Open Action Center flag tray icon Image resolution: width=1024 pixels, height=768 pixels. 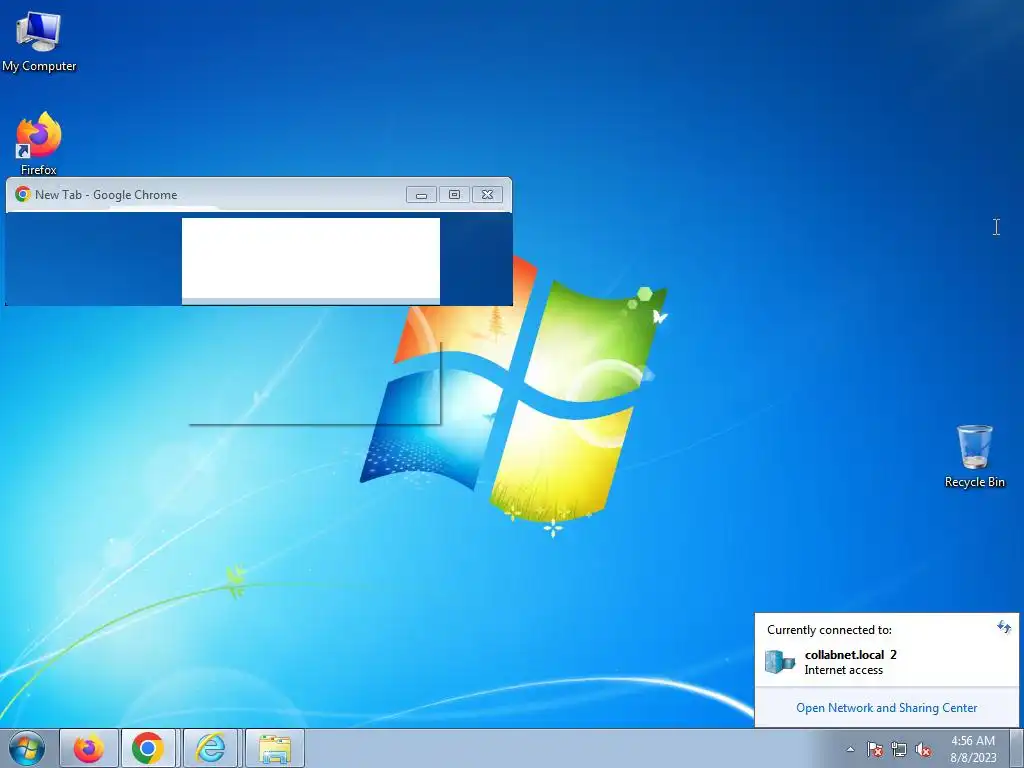875,749
